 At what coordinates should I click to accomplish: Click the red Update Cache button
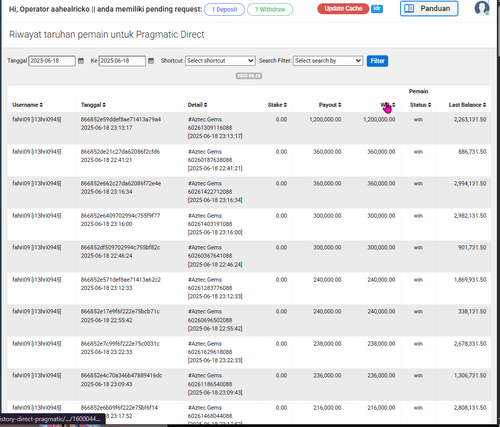343,9
